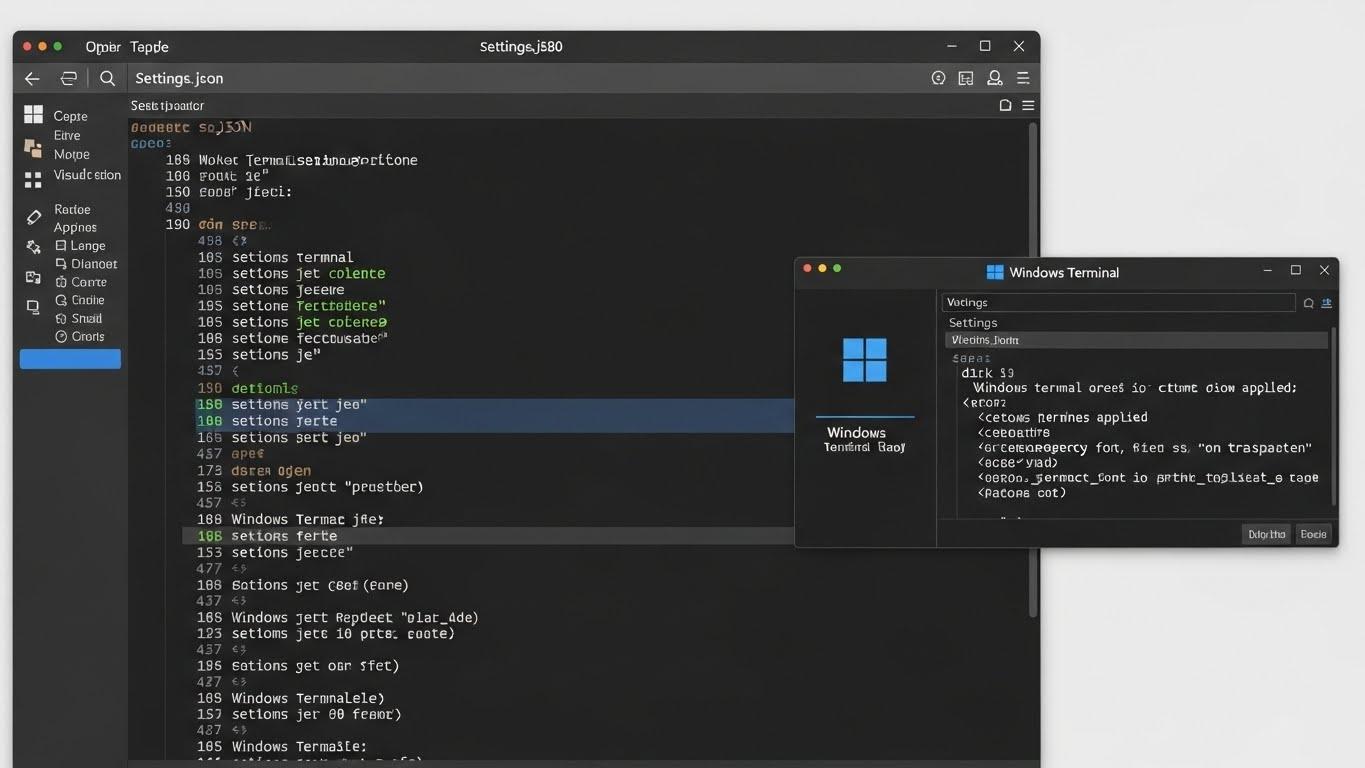Image resolution: width=1365 pixels, height=768 pixels.
Task: Switch to the Settings.json tab
Action: tap(180, 77)
